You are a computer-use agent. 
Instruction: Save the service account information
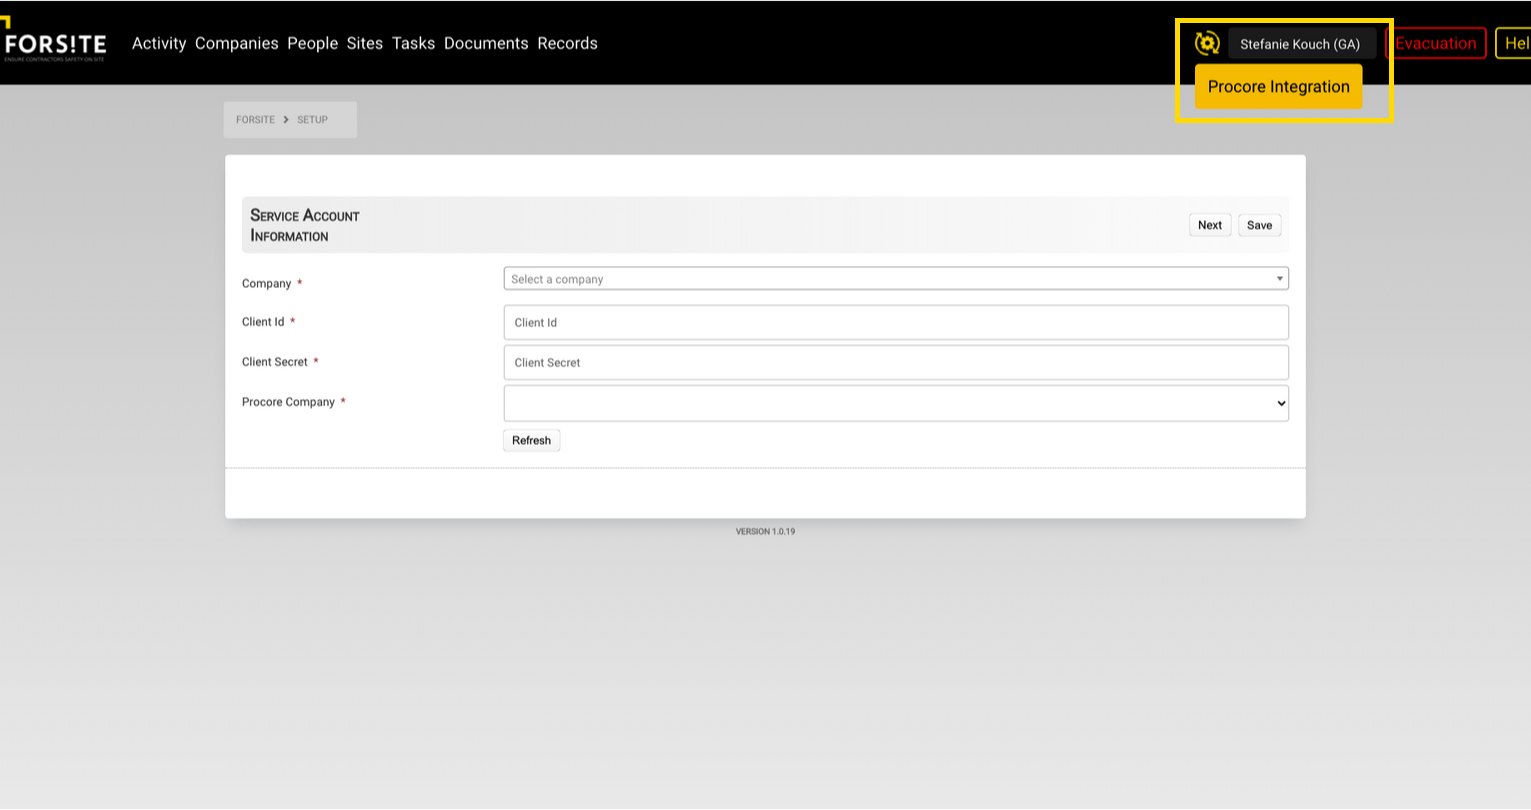1259,225
